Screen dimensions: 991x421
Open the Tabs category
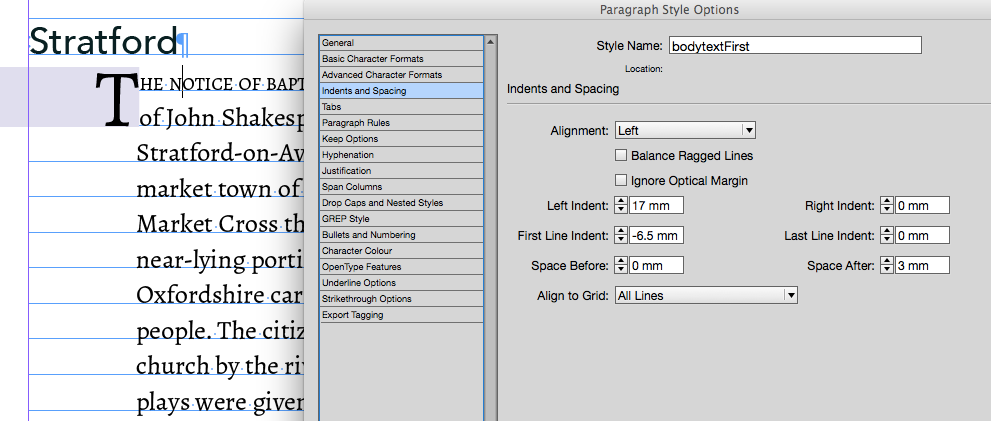[x=402, y=107]
